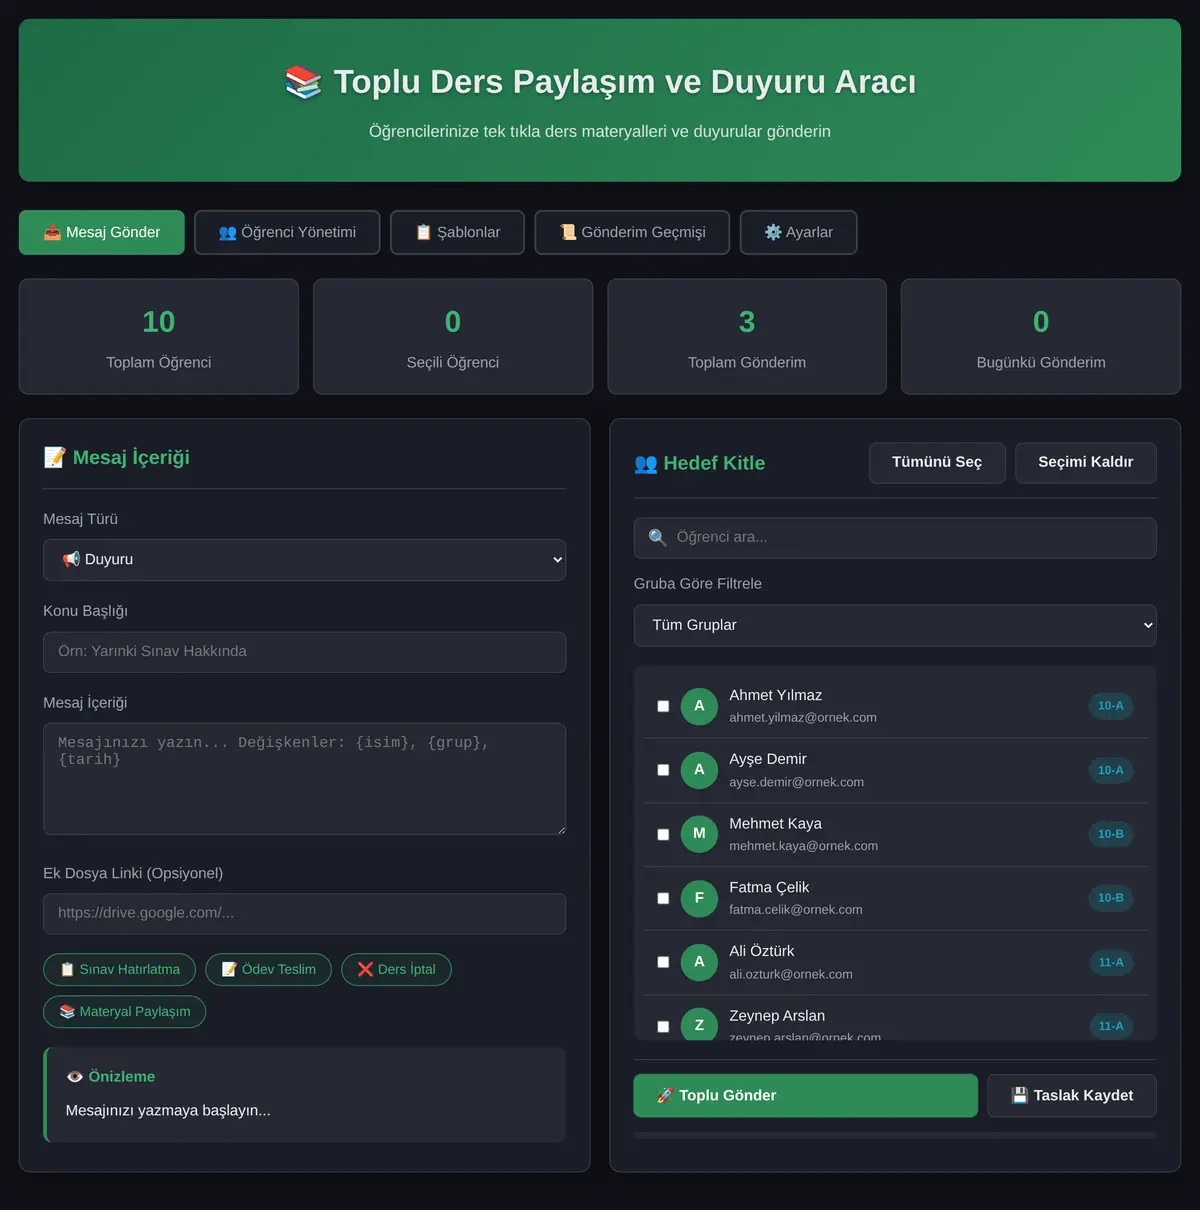
Task: Click Fatma Çelik avatar F
Action: pyautogui.click(x=699, y=898)
